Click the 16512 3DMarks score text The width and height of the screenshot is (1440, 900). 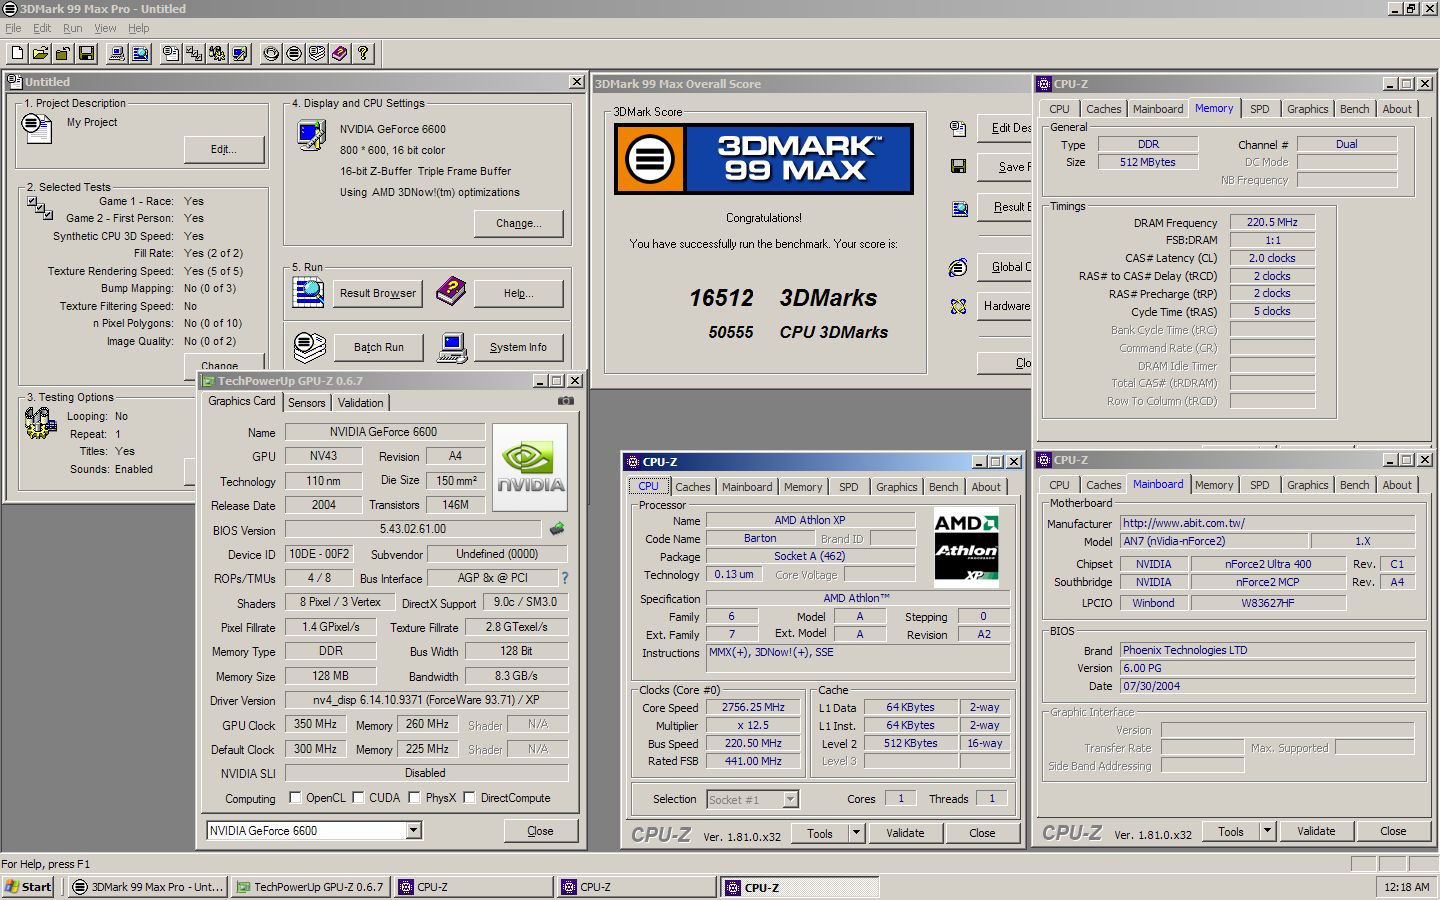(783, 298)
